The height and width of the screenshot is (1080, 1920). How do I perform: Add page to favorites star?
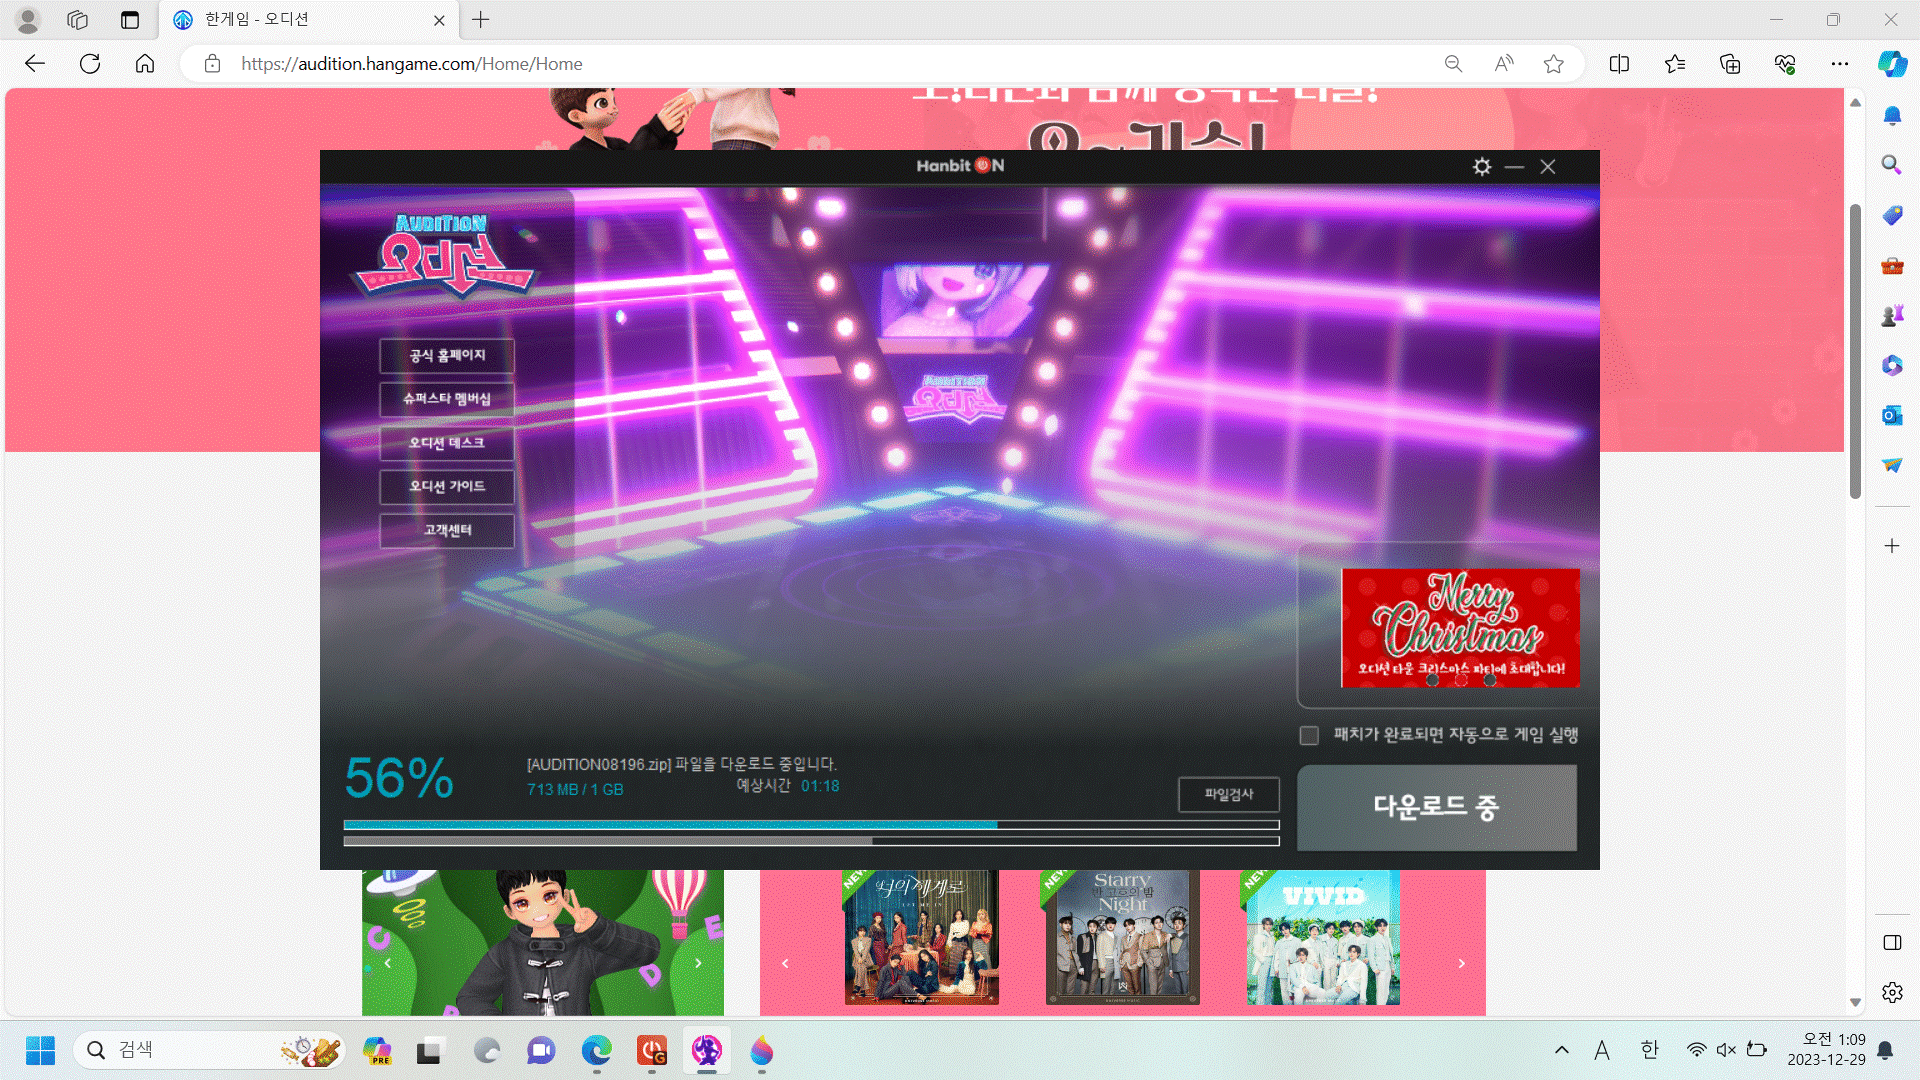click(1553, 64)
